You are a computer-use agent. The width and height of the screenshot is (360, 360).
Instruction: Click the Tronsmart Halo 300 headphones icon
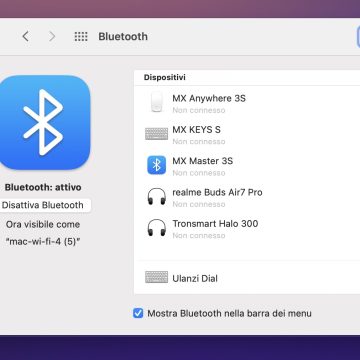tap(157, 228)
